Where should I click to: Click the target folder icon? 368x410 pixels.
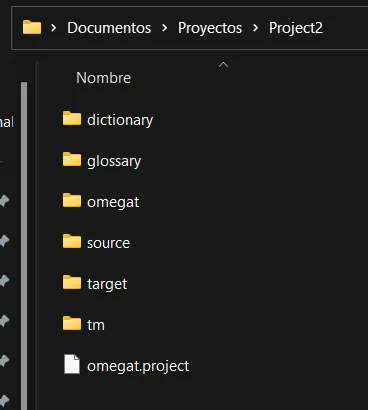tap(72, 282)
